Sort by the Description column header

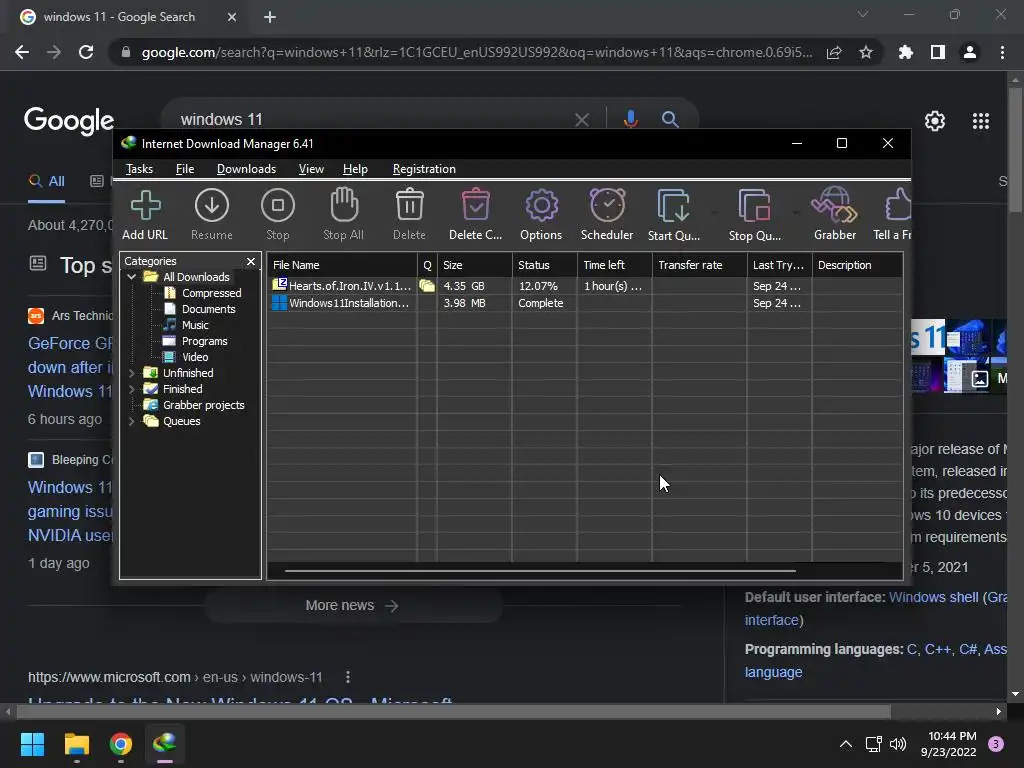pos(857,265)
